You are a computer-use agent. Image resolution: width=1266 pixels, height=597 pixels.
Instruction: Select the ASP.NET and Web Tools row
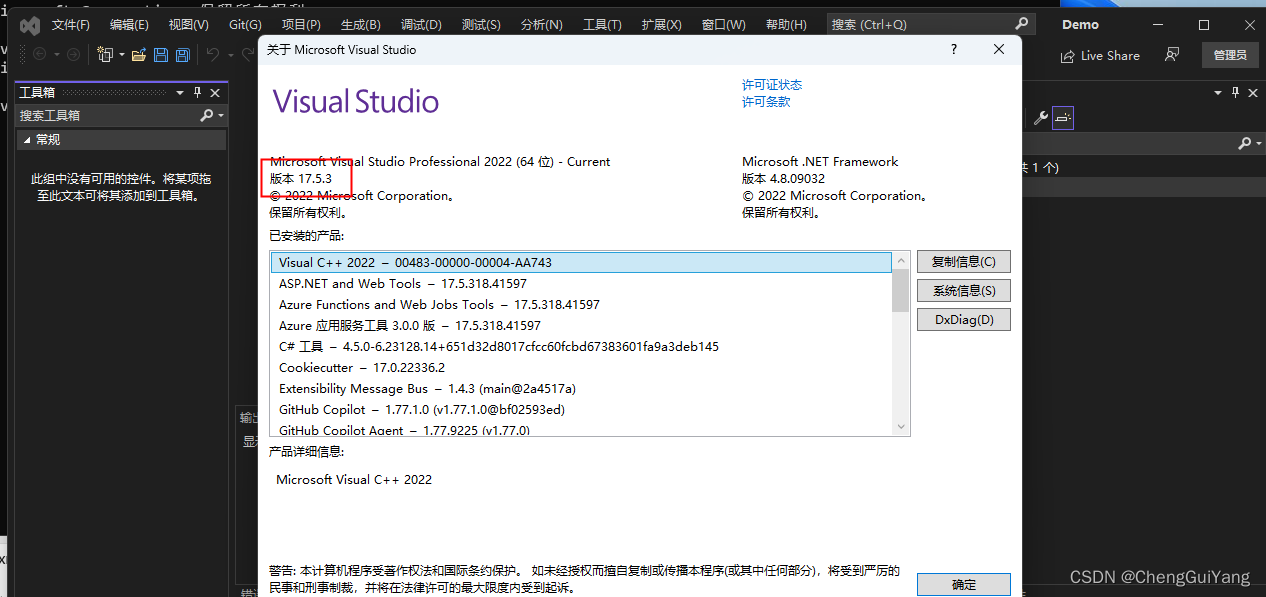pos(582,284)
